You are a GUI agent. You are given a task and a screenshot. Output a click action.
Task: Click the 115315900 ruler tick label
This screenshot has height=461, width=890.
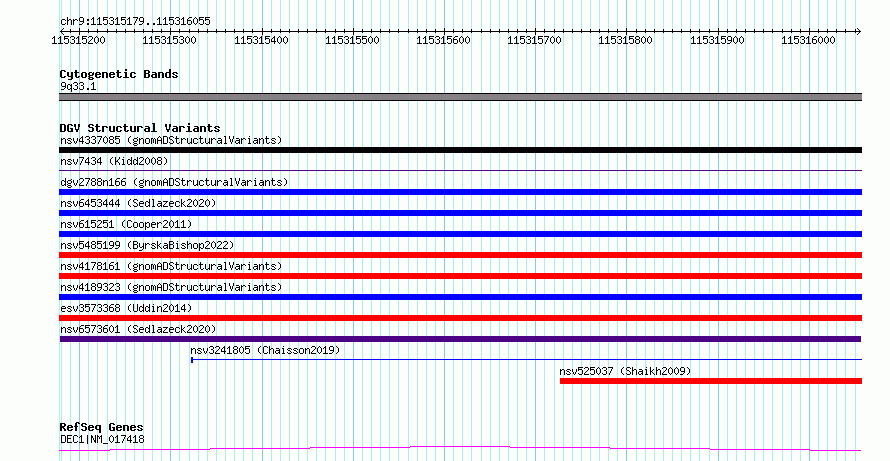coord(717,40)
